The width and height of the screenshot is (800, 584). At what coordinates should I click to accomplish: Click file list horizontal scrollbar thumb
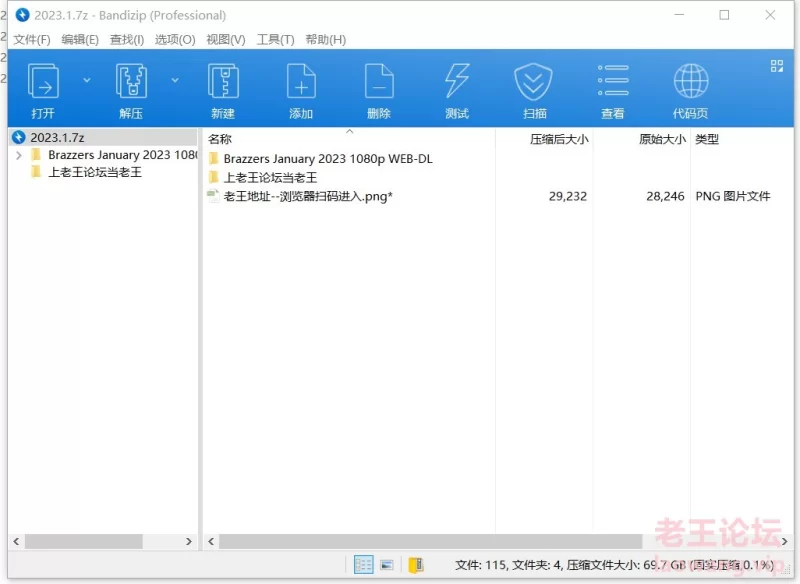click(431, 541)
